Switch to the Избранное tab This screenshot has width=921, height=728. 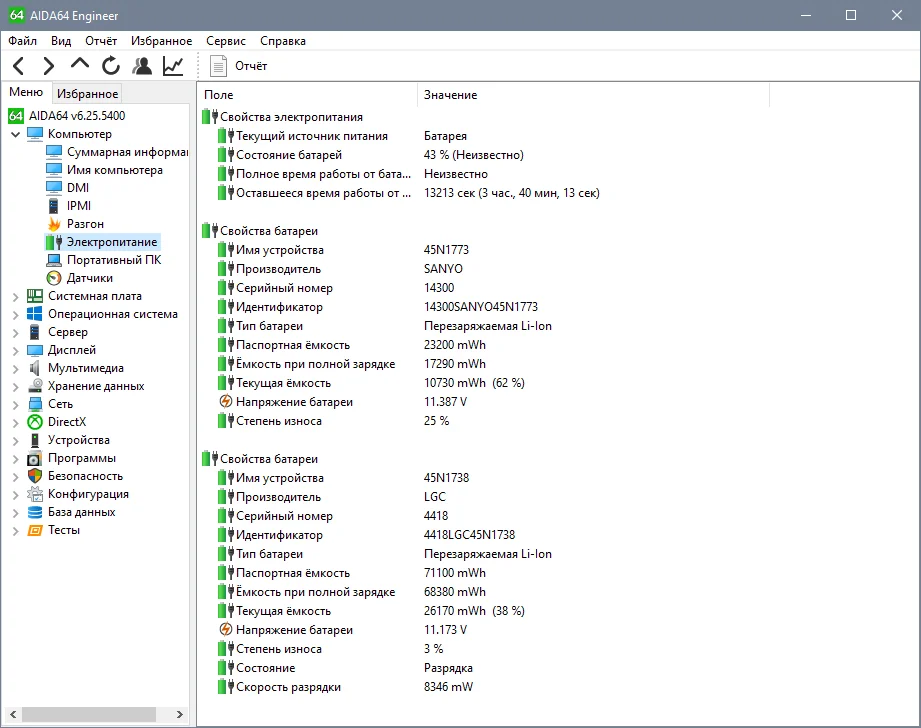pyautogui.click(x=88, y=94)
